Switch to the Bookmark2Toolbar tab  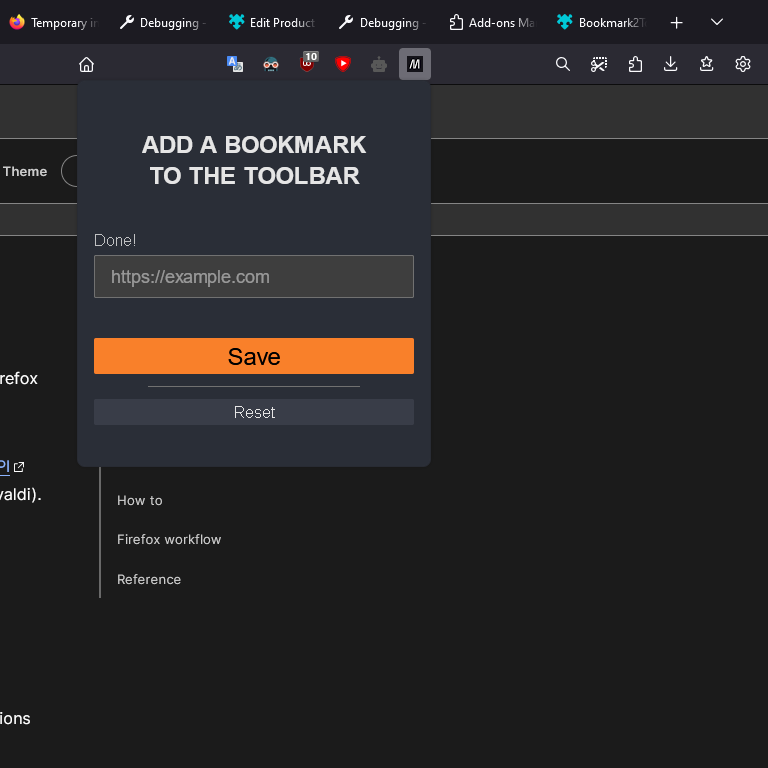602,23
